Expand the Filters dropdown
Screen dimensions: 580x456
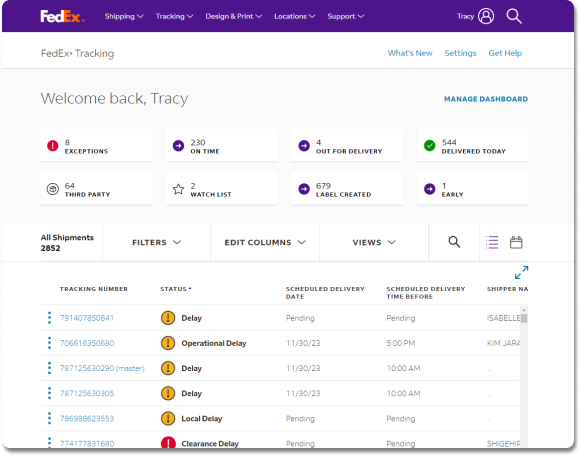156,243
